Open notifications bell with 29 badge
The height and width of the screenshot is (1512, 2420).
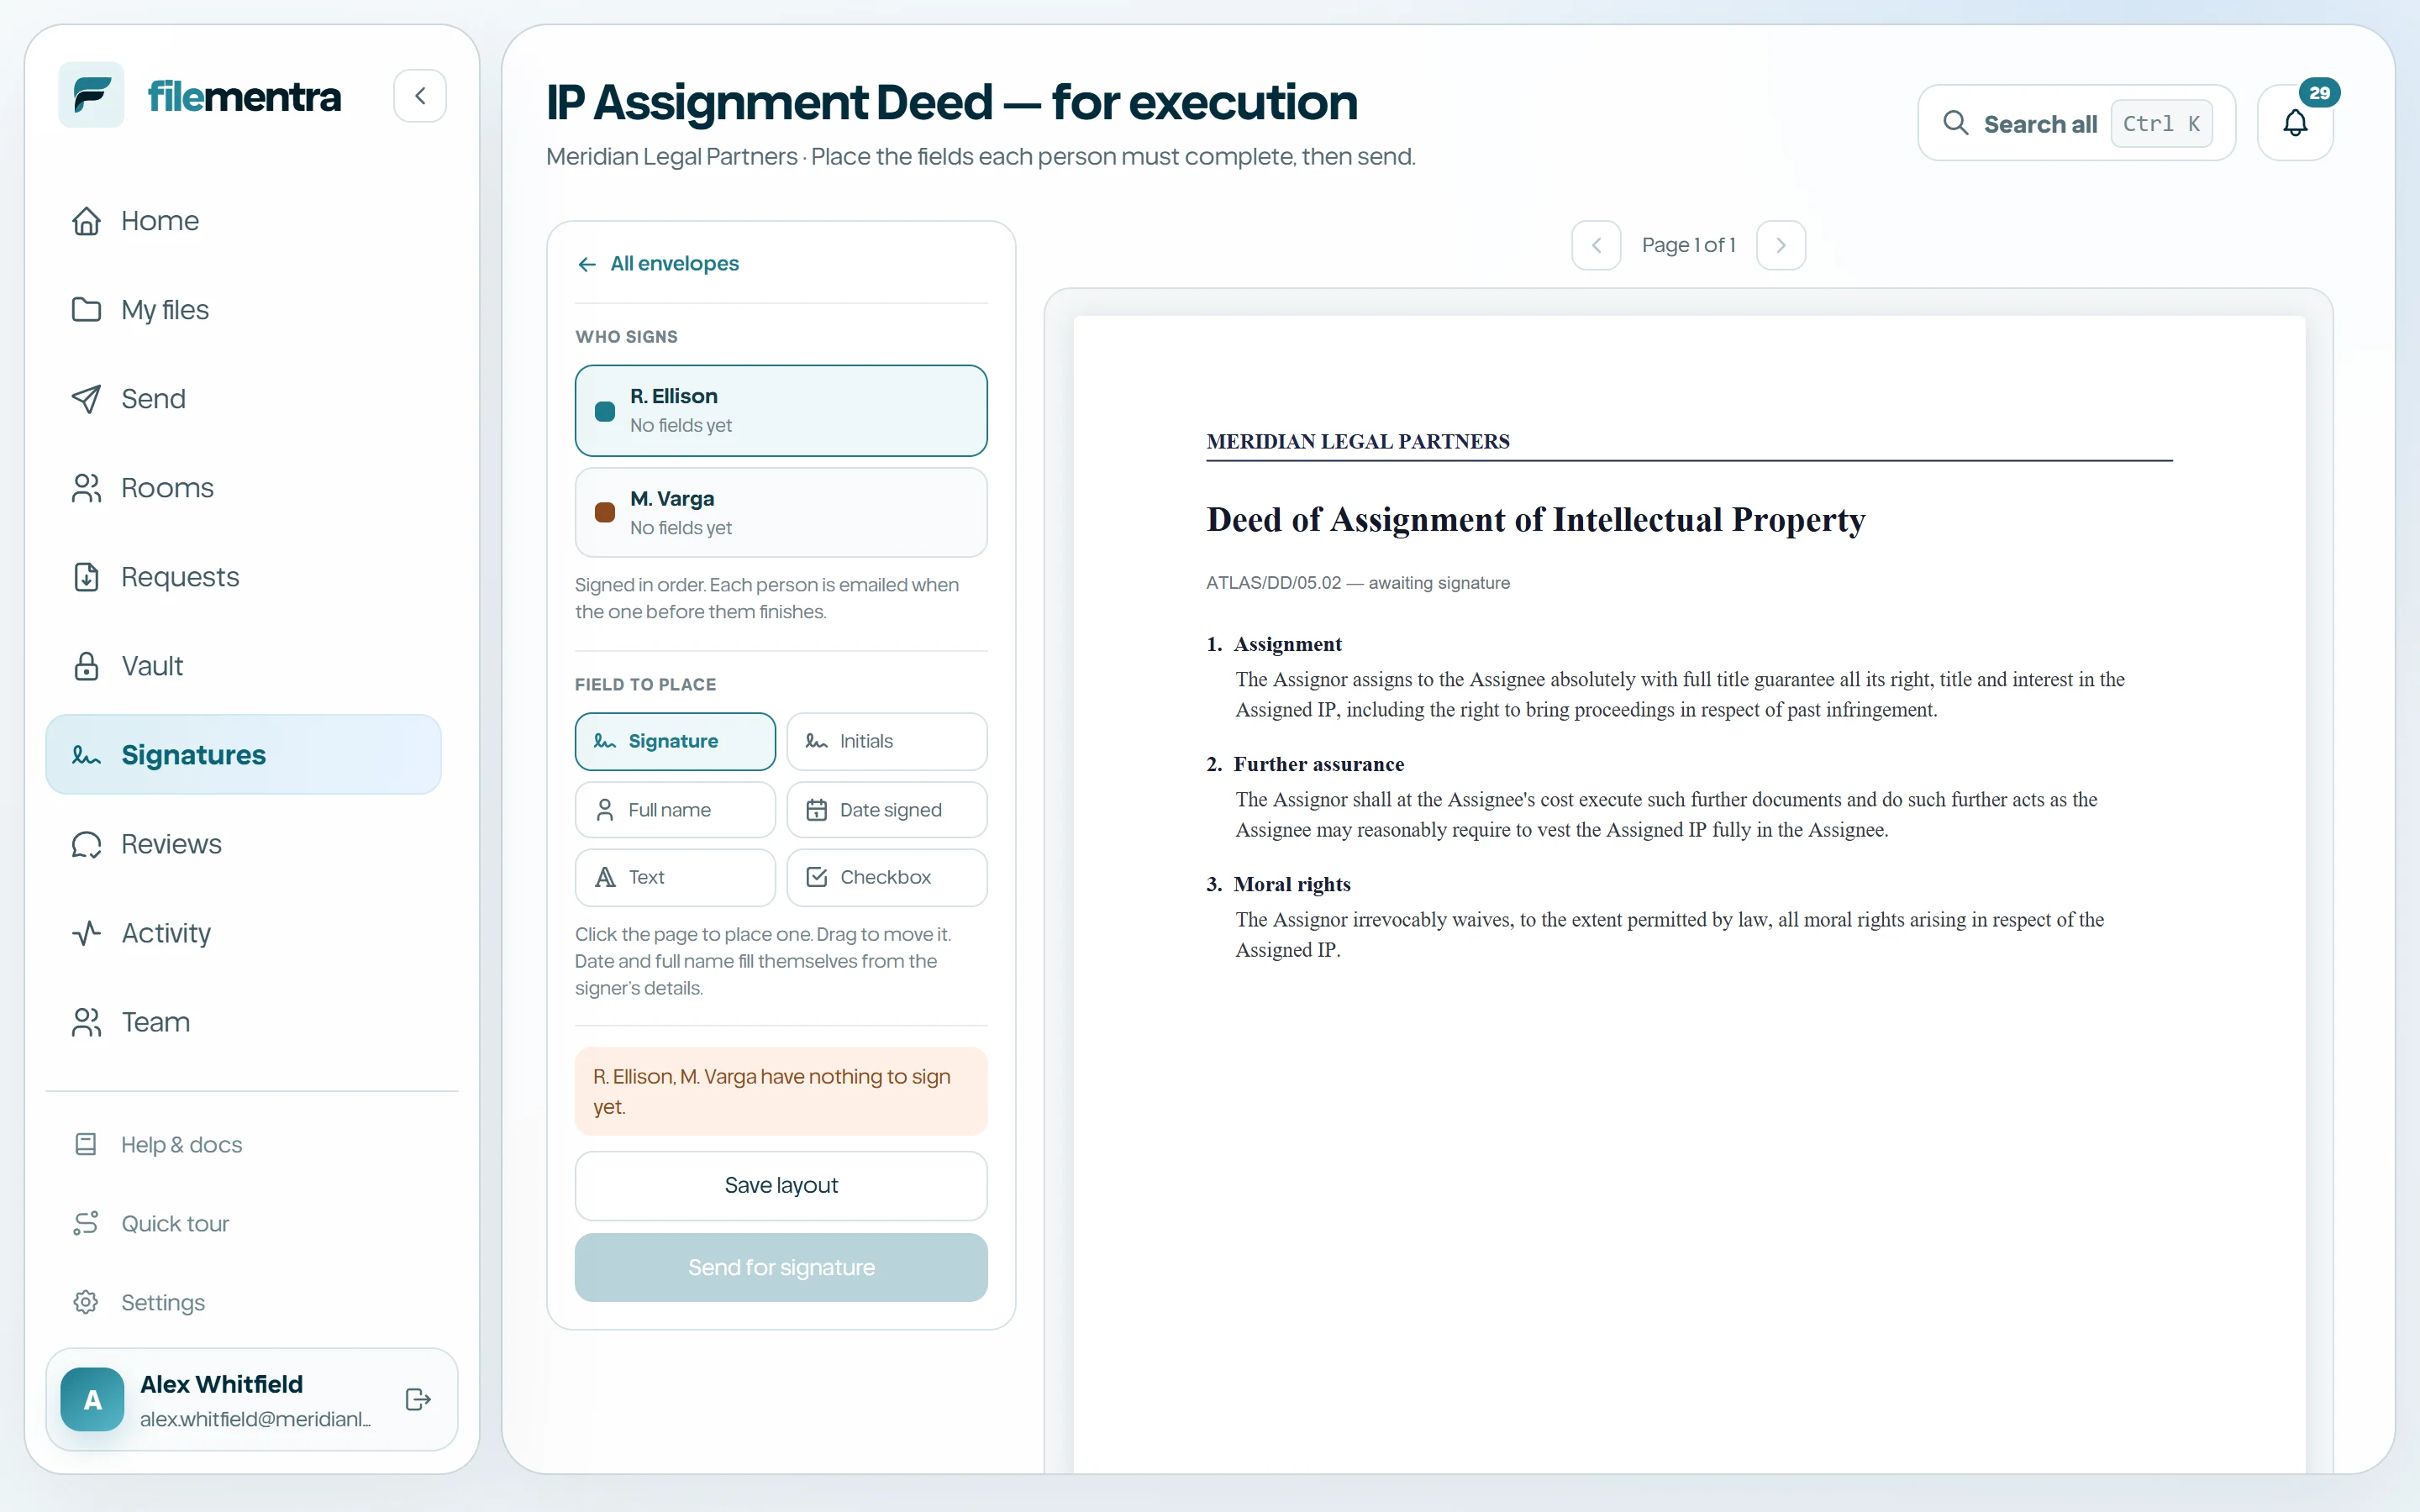click(x=2296, y=123)
